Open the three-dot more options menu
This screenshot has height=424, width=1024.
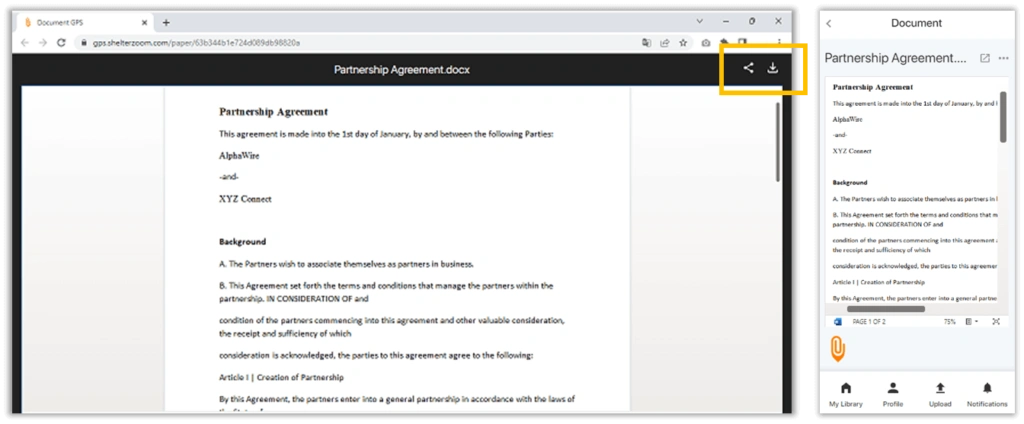(x=1004, y=58)
